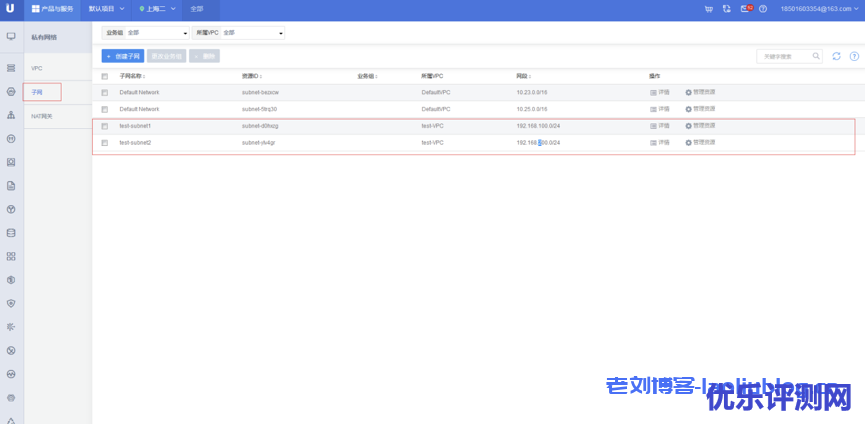This screenshot has width=865, height=424.
Task: Tick the checkbox for test-subnet1
Action: pos(104,126)
